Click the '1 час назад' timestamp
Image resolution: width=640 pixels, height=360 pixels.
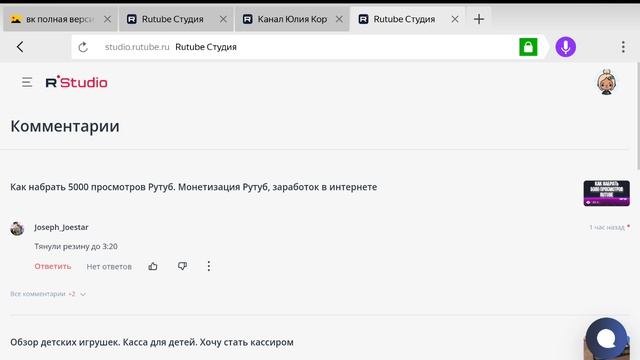coord(607,227)
